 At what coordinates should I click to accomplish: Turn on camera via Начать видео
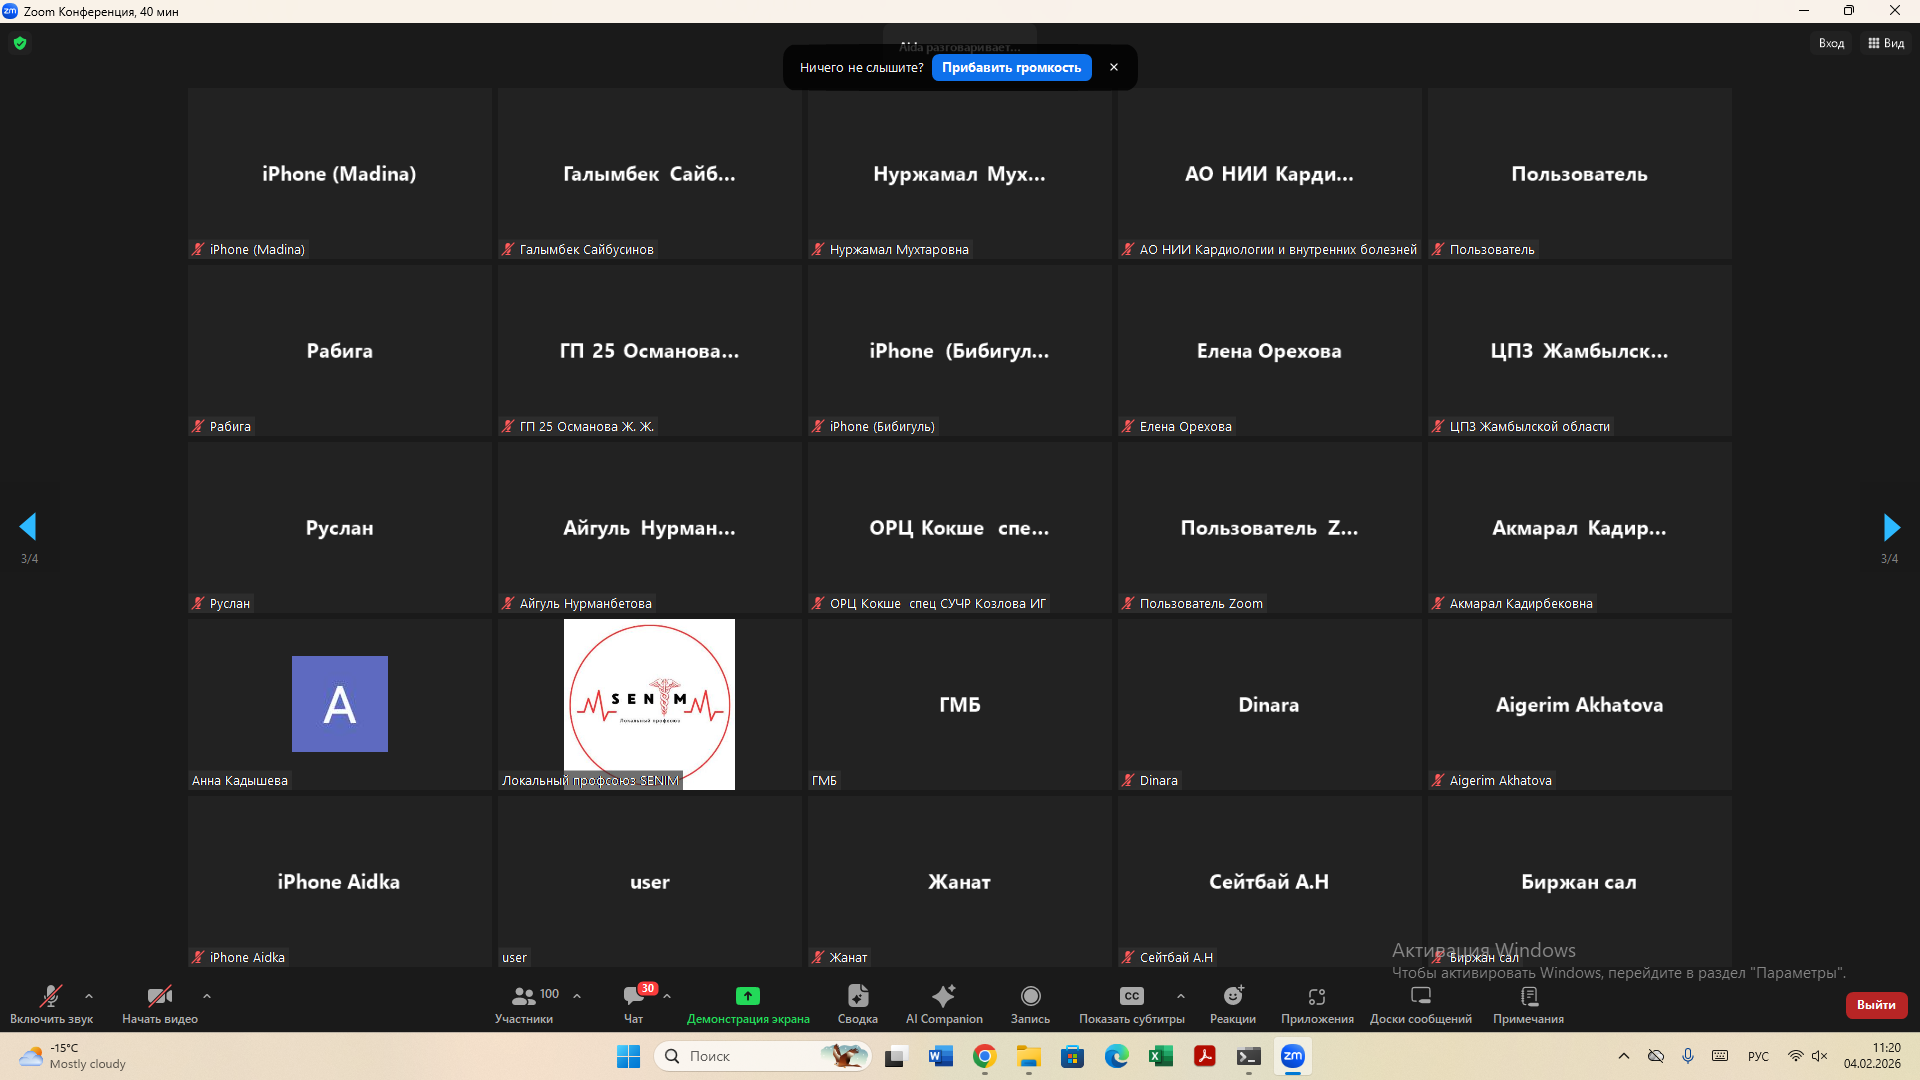coord(159,996)
